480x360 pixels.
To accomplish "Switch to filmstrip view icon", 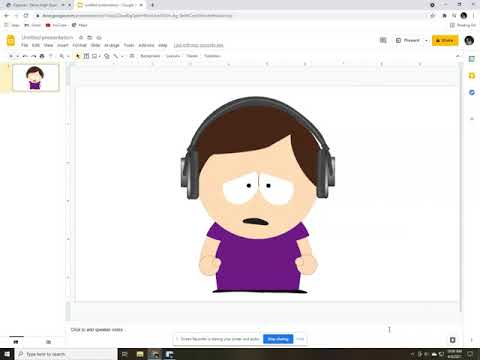I will (16, 342).
